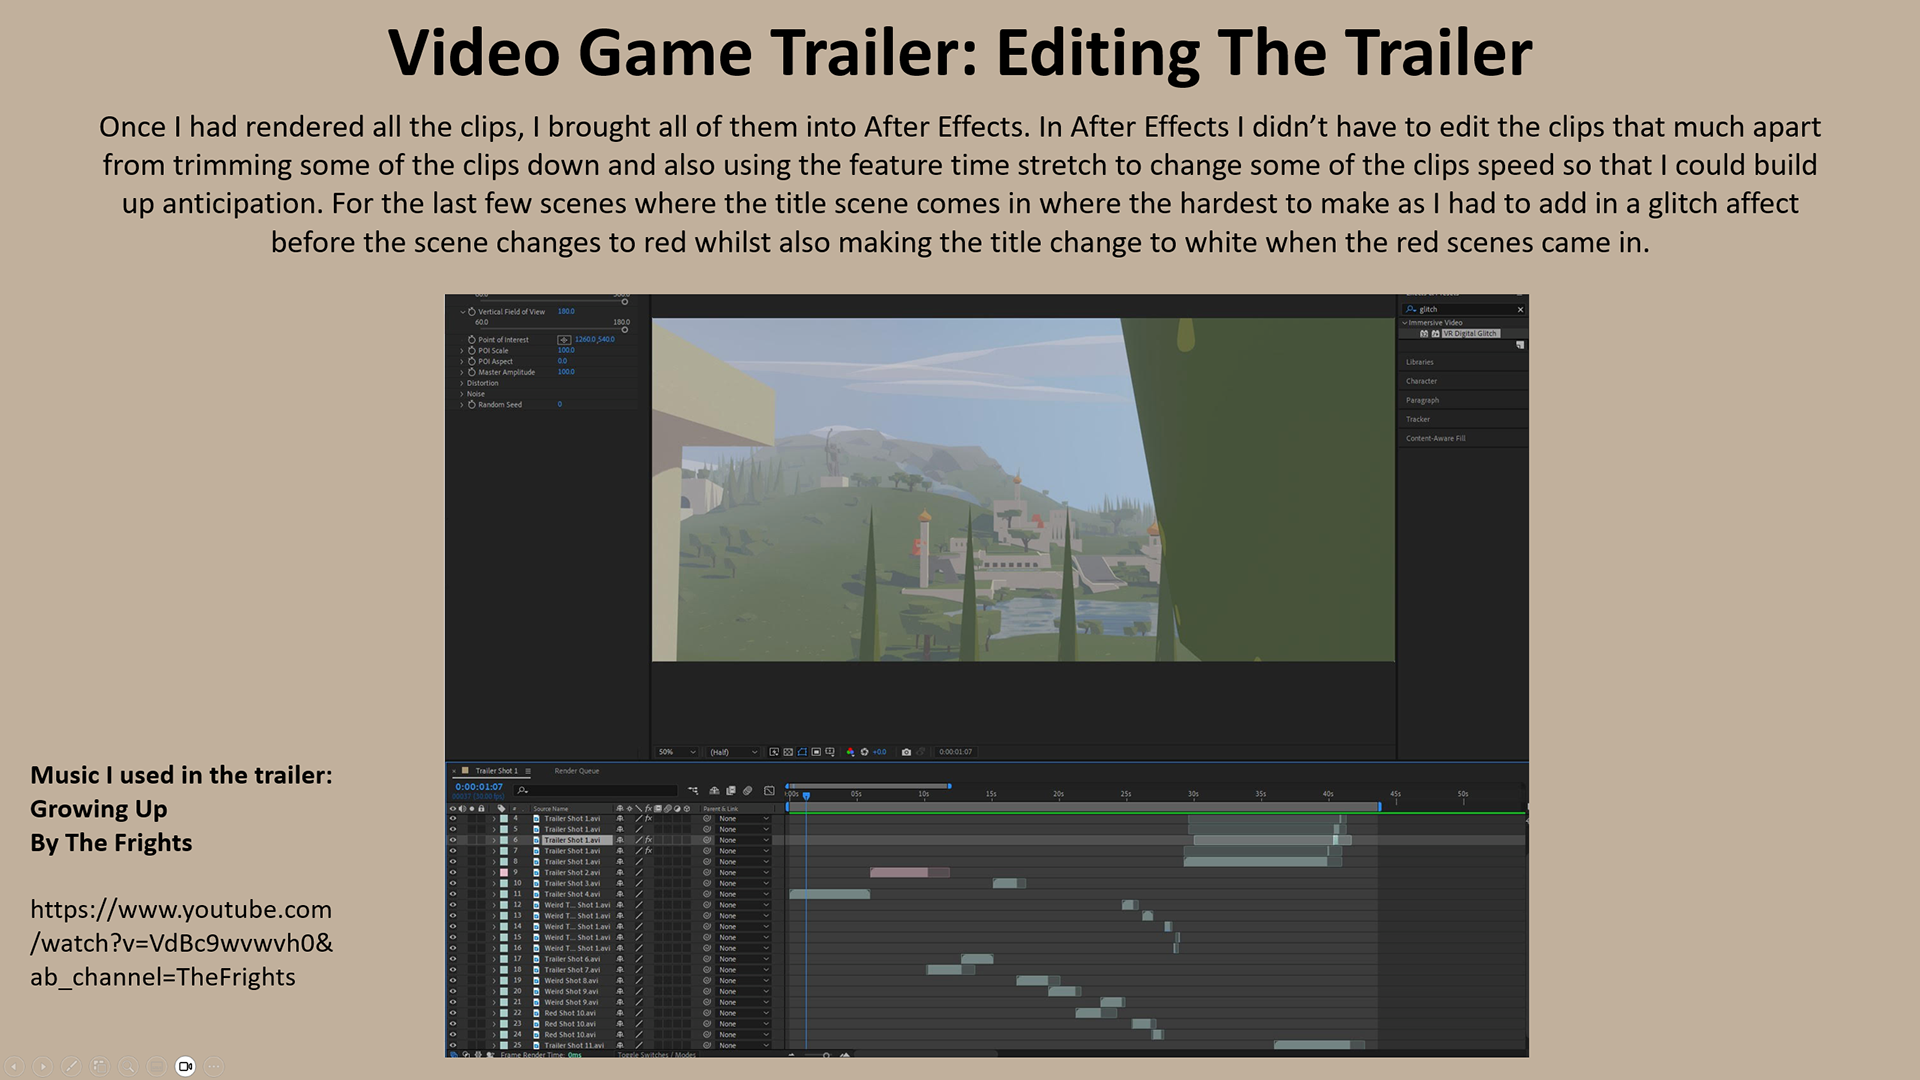Click the Point of Interest value 1260.0,540.0

point(595,339)
